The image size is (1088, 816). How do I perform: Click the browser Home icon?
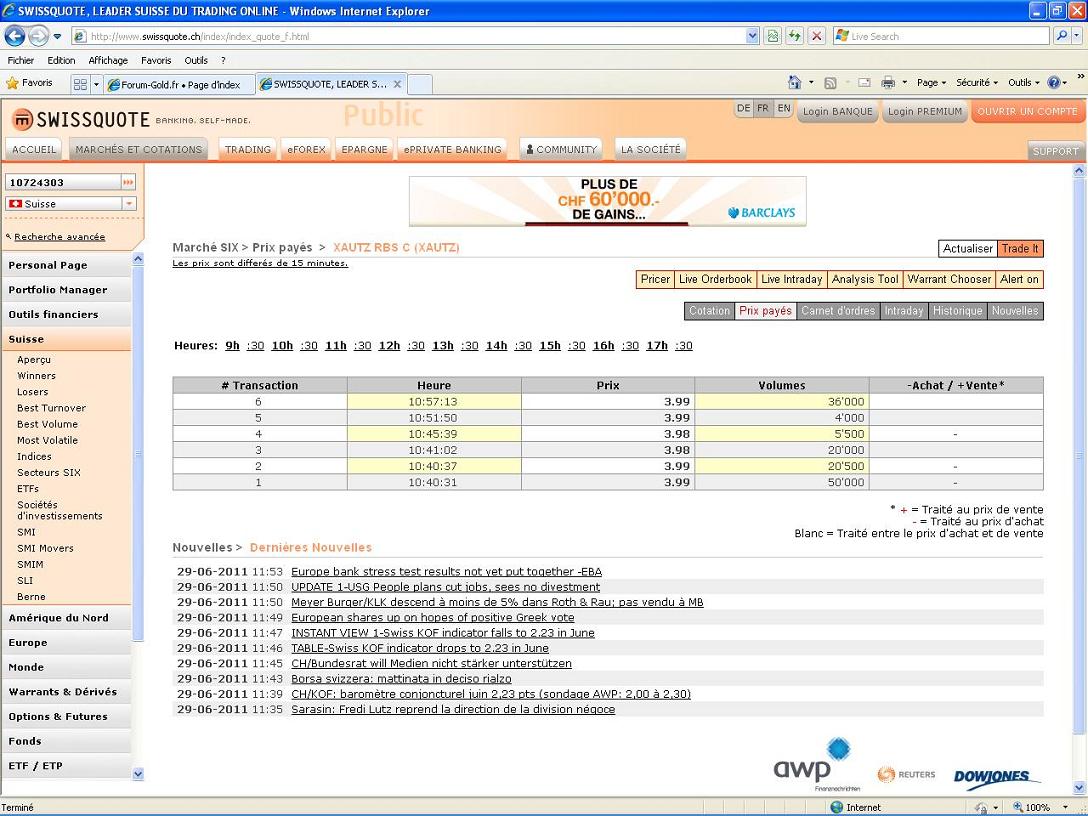point(794,83)
